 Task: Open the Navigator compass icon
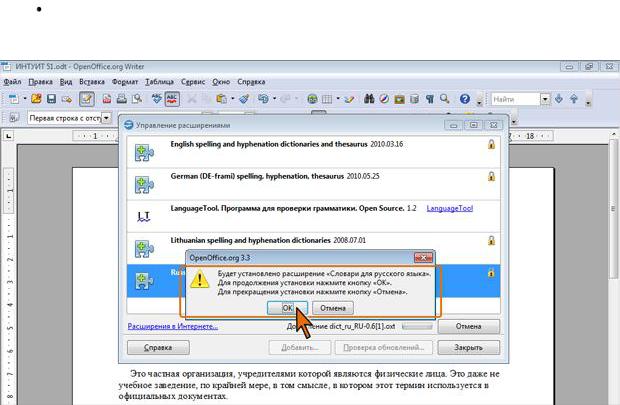pyautogui.click(x=384, y=99)
